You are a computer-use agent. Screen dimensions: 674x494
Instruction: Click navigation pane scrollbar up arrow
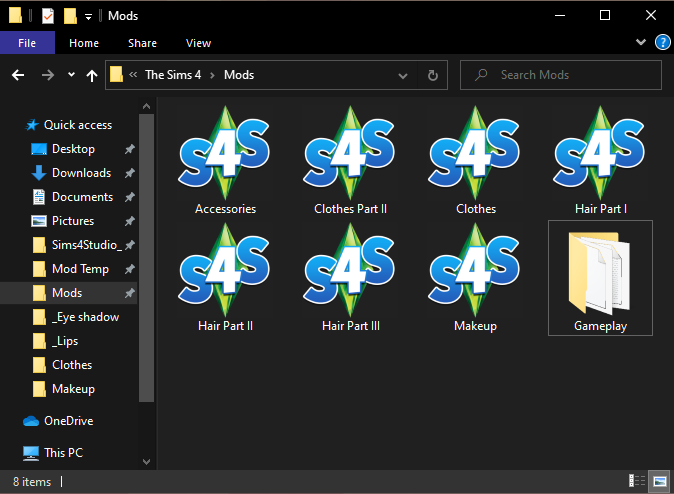(x=146, y=106)
